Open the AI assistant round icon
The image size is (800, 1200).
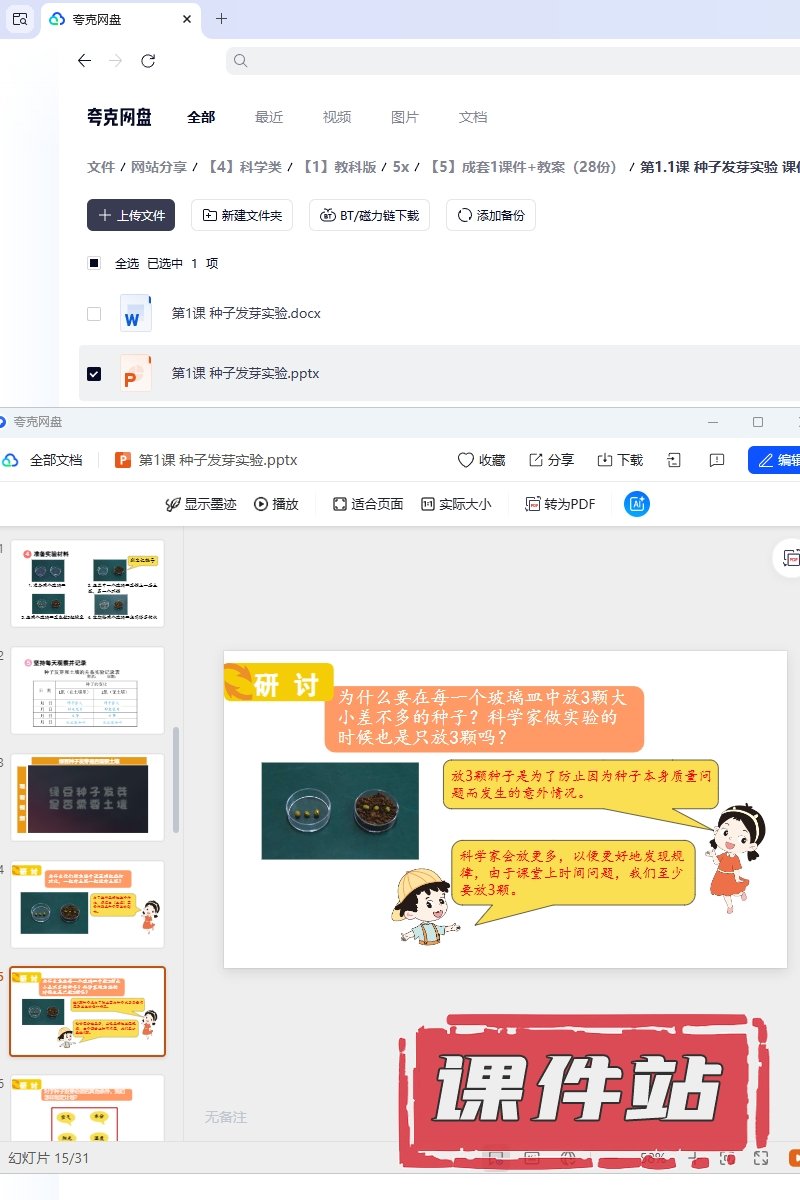click(x=637, y=504)
